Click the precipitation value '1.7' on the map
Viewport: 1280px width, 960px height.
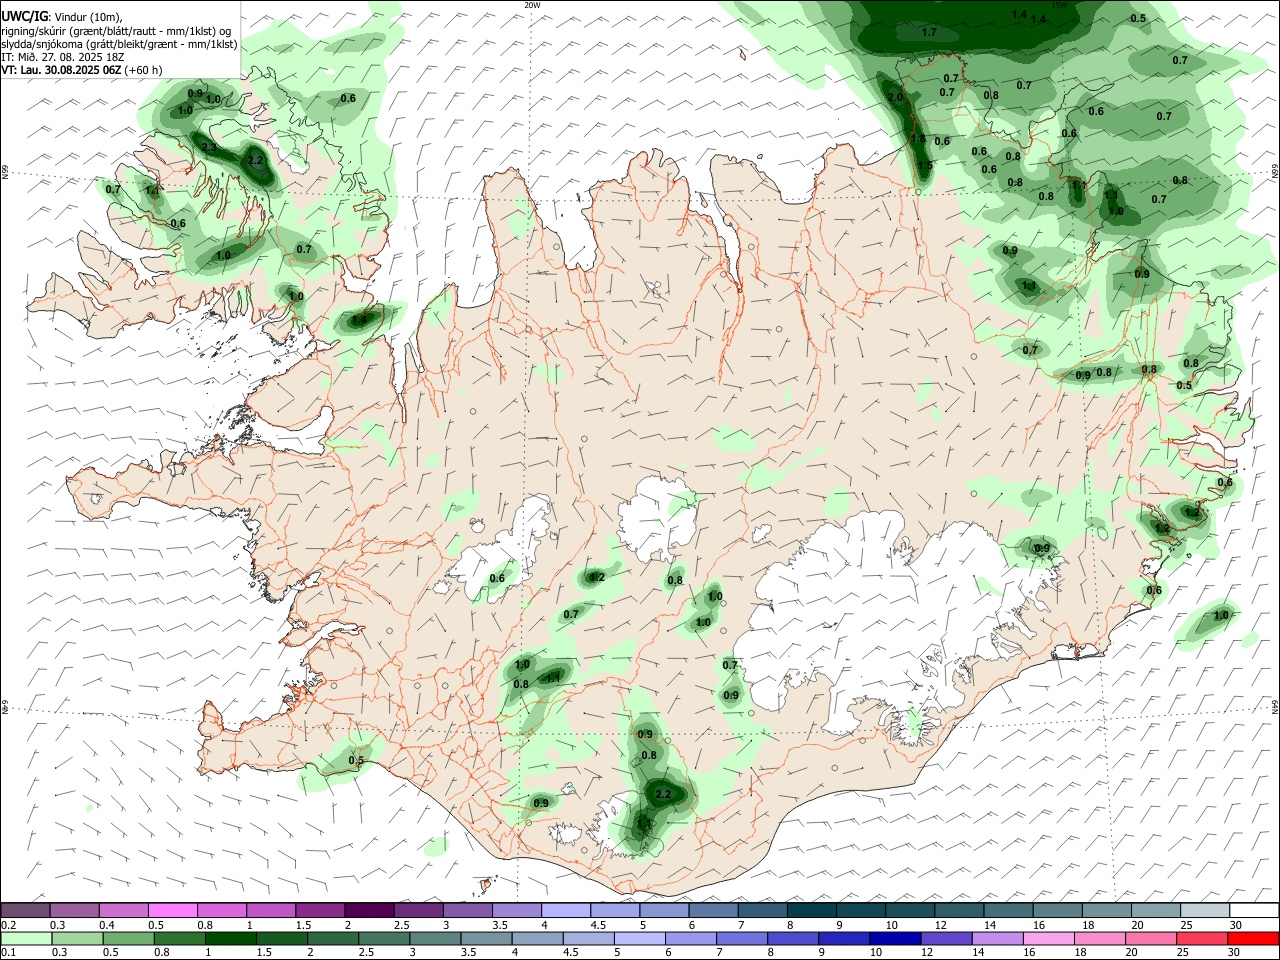tap(929, 33)
